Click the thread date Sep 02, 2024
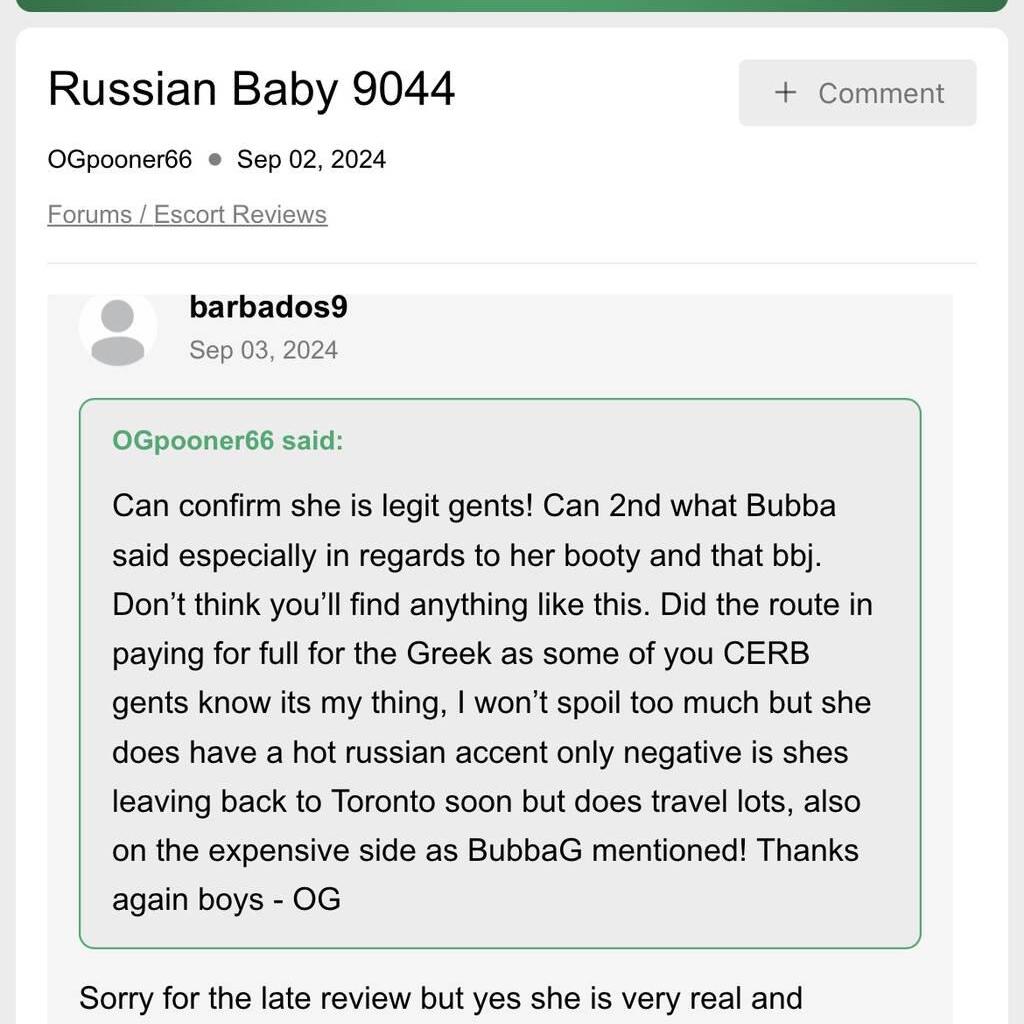The image size is (1024, 1024). tap(312, 159)
